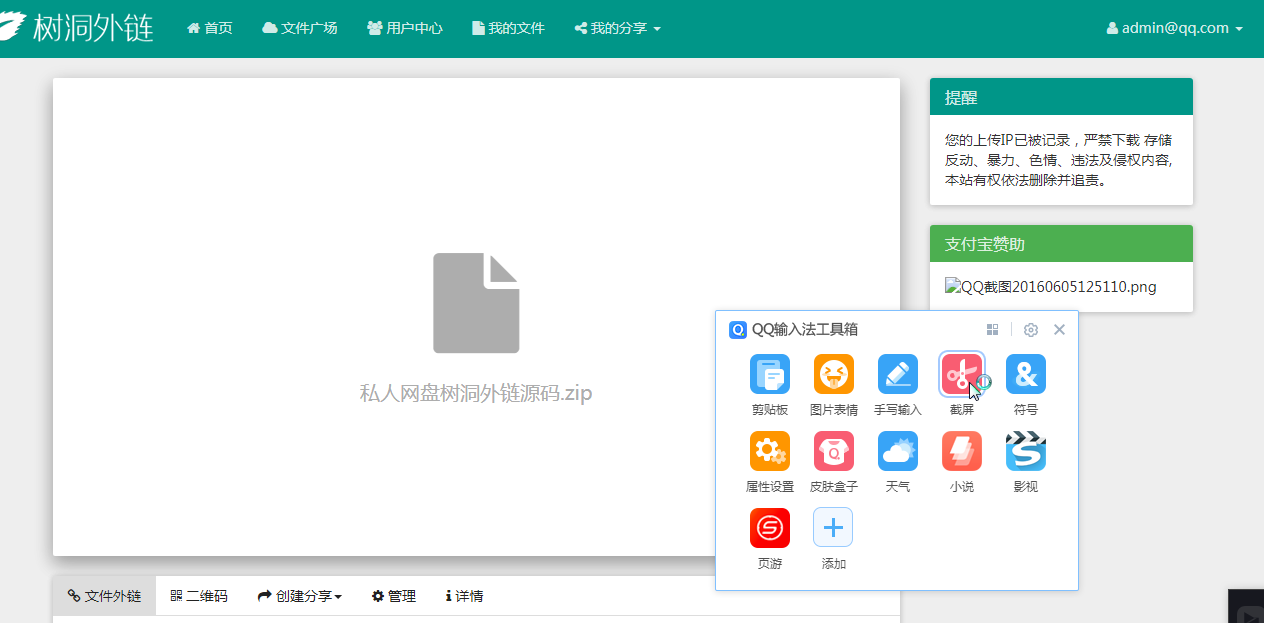Launch the 手写输入 handwriting tool
1264x623 pixels.
[x=897, y=375]
